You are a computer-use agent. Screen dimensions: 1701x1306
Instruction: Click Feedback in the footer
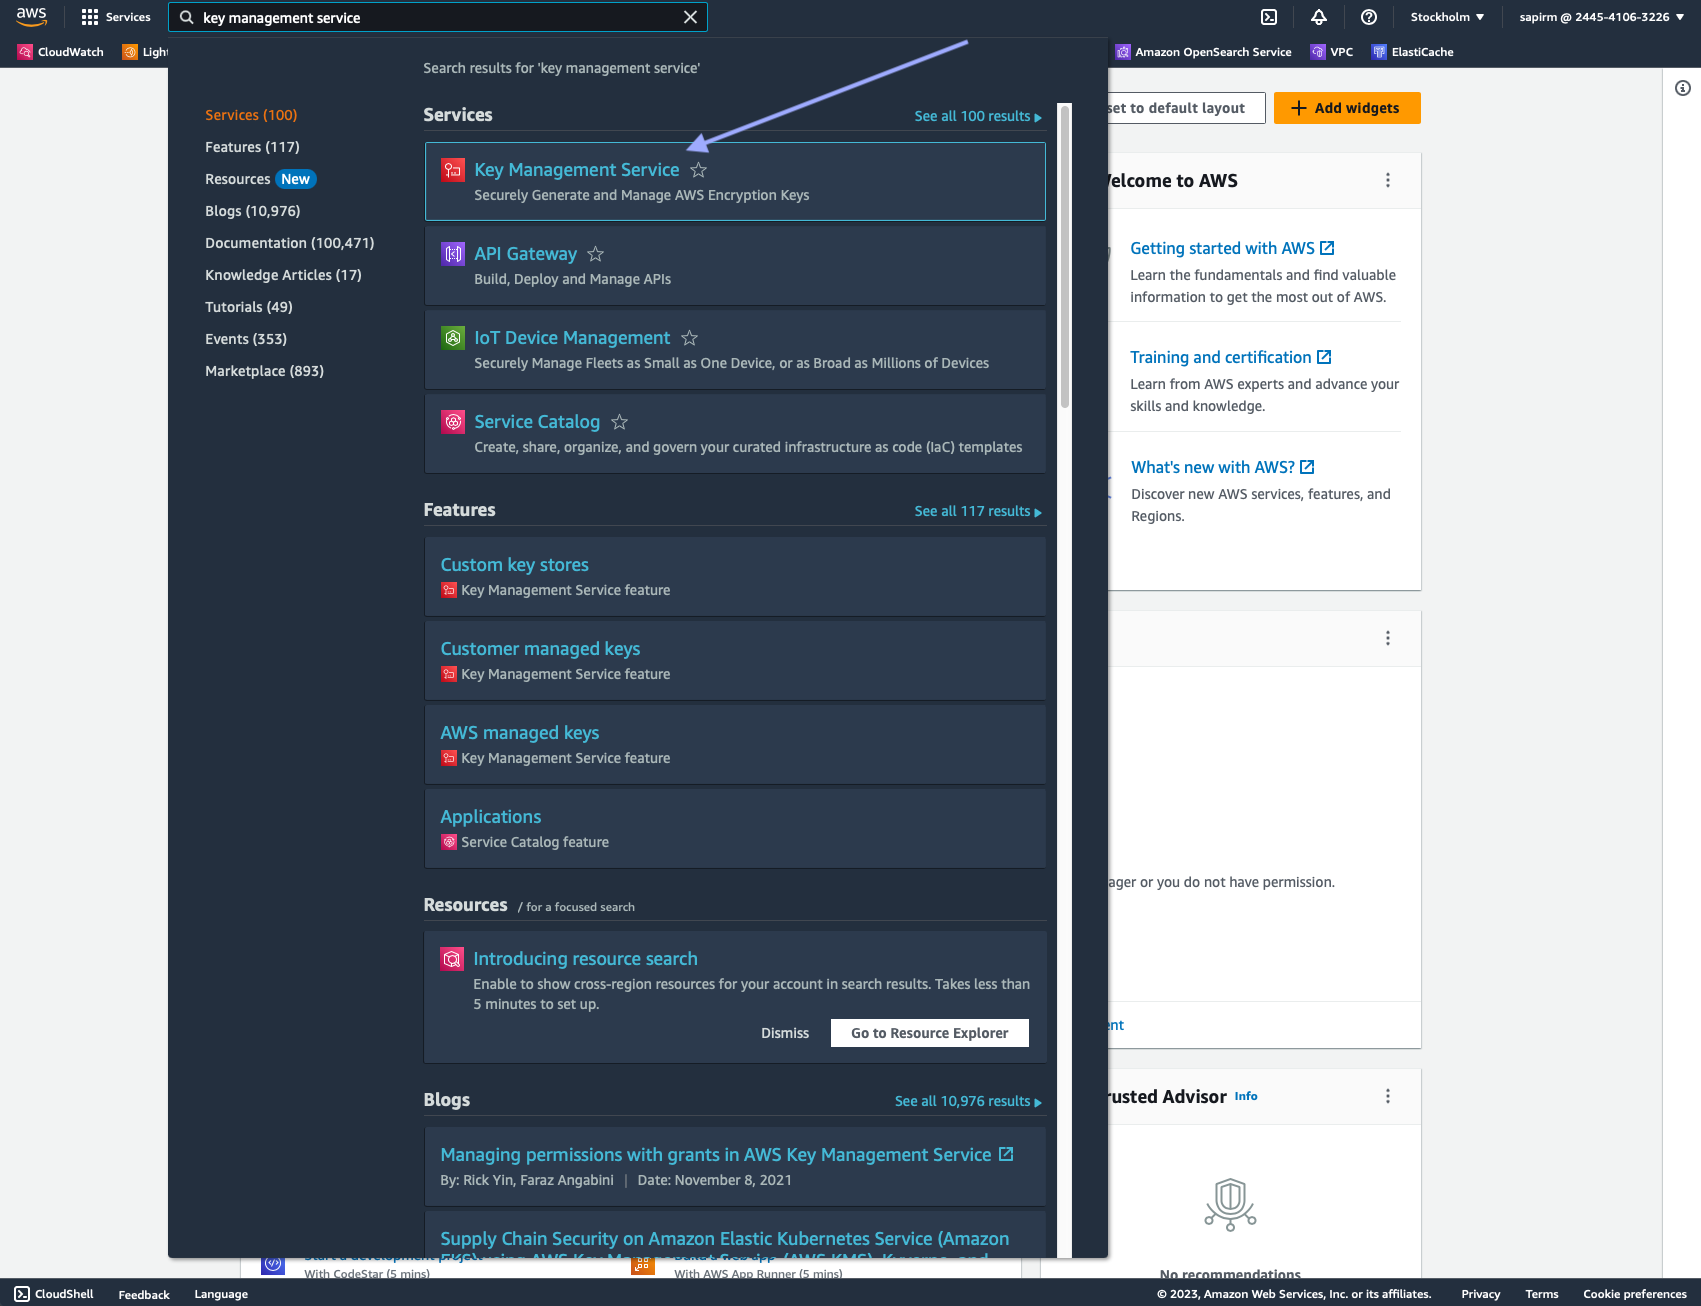pyautogui.click(x=144, y=1294)
